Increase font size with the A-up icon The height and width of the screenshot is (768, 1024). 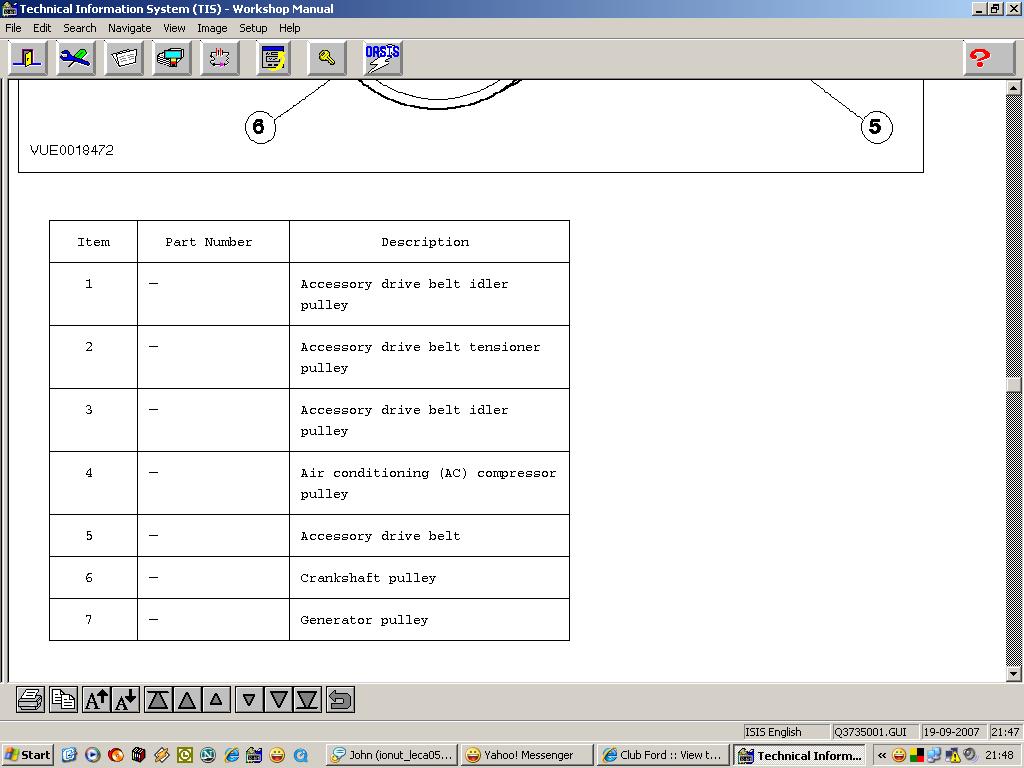[x=96, y=700]
